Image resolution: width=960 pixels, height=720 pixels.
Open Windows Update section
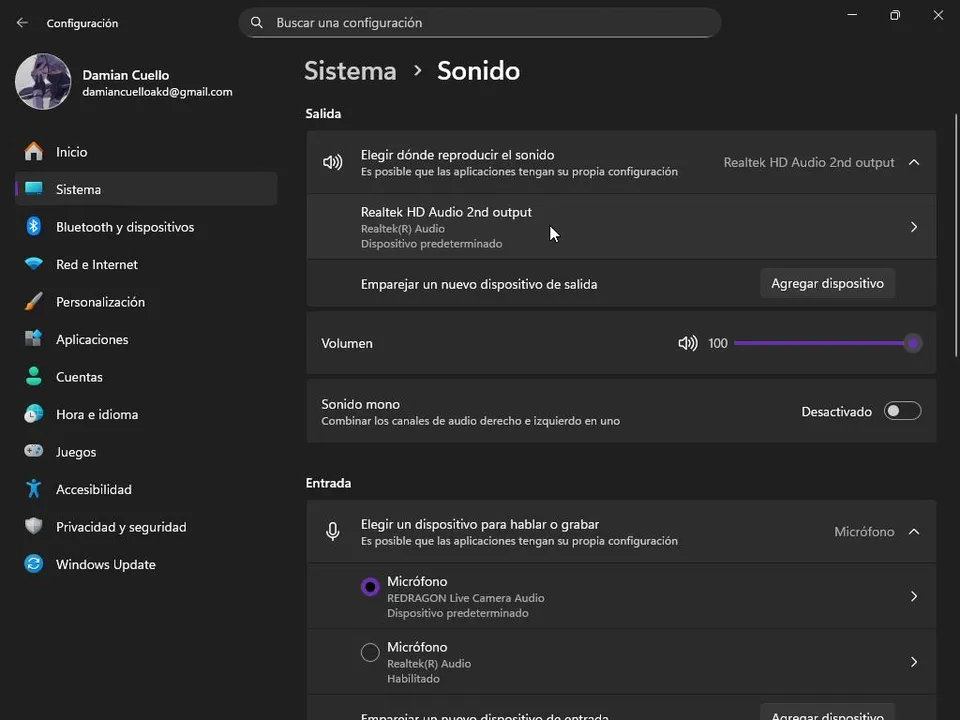[105, 565]
